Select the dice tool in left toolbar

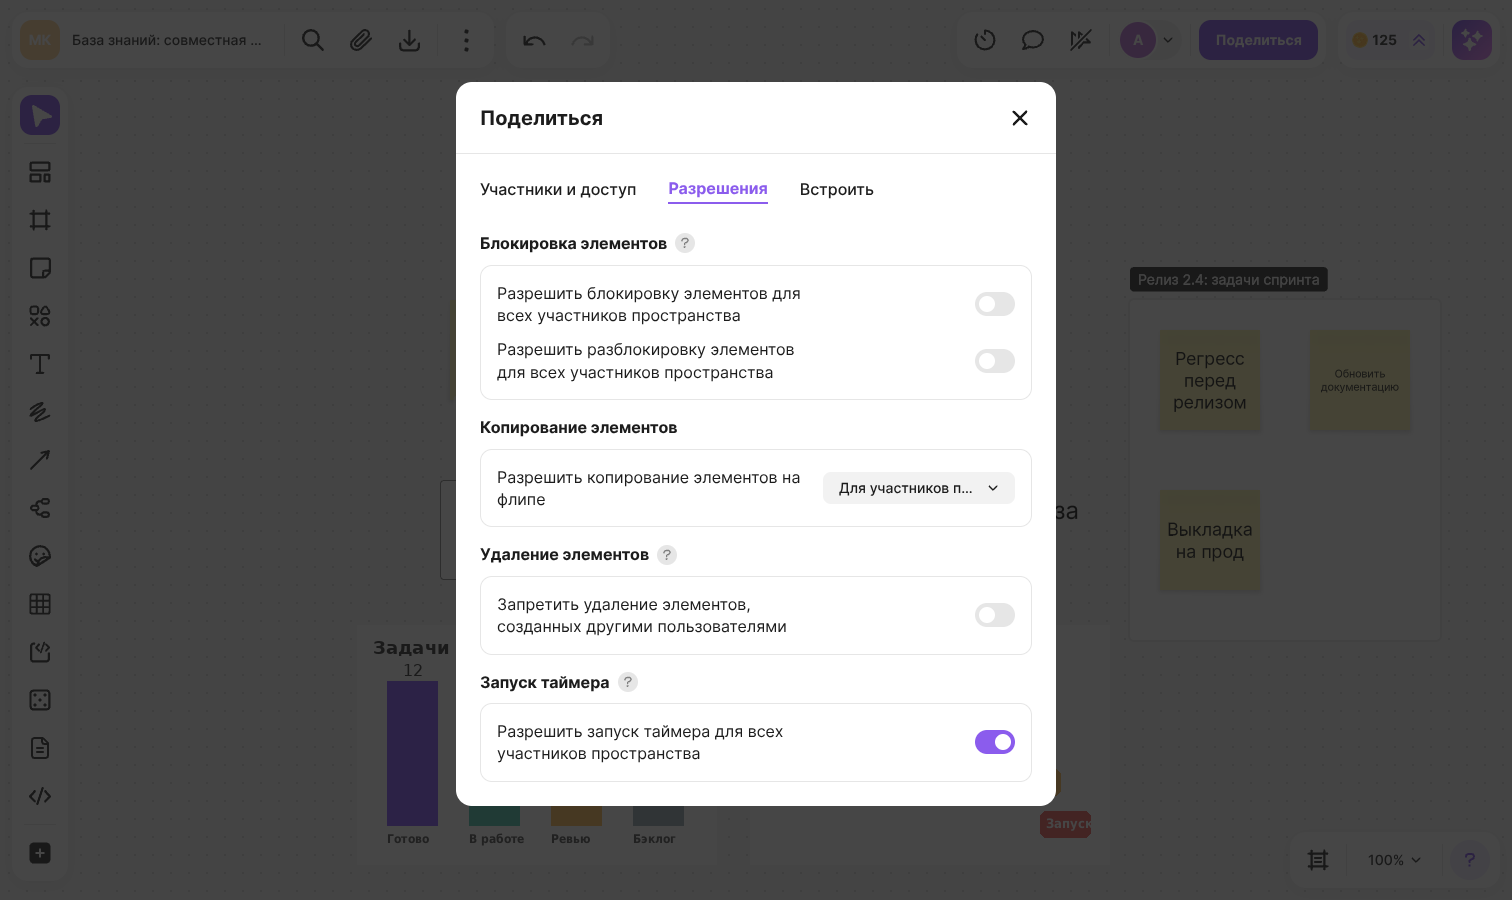[40, 700]
